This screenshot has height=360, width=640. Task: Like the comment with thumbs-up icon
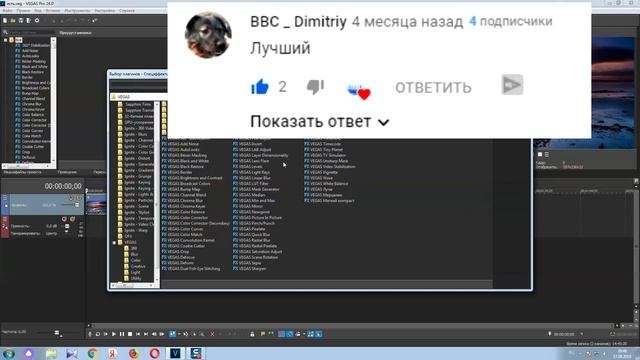click(260, 87)
